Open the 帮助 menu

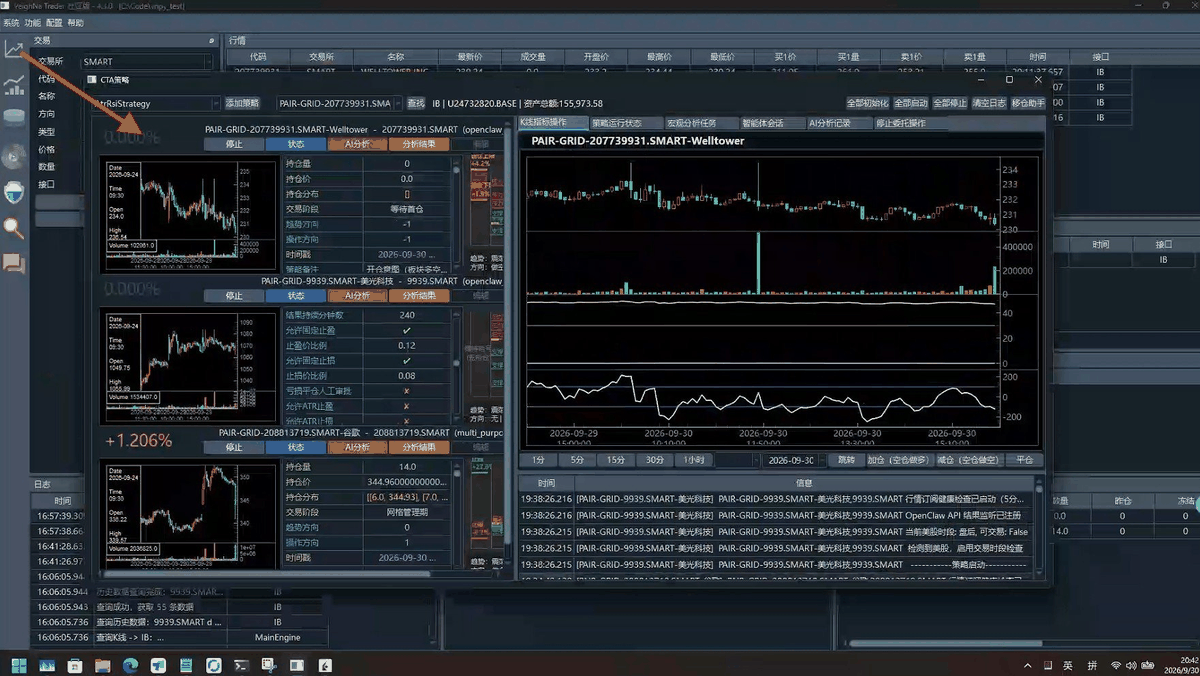tap(76, 23)
